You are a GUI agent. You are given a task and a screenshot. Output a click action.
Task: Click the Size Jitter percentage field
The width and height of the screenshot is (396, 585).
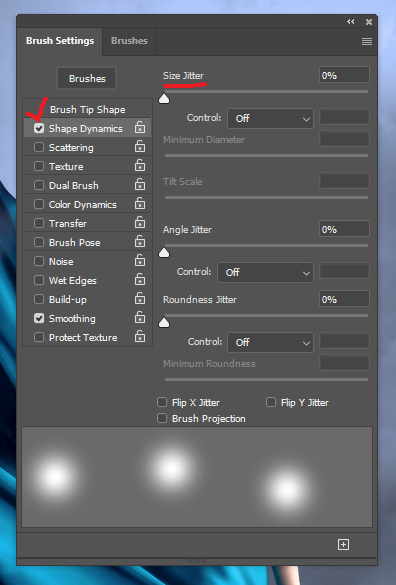[x=344, y=75]
